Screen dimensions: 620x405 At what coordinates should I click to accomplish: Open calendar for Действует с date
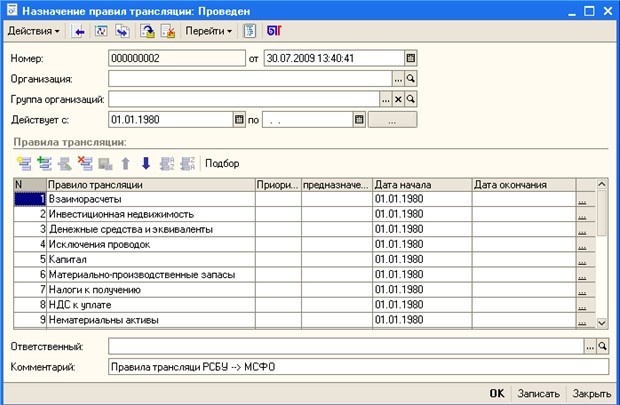point(239,119)
